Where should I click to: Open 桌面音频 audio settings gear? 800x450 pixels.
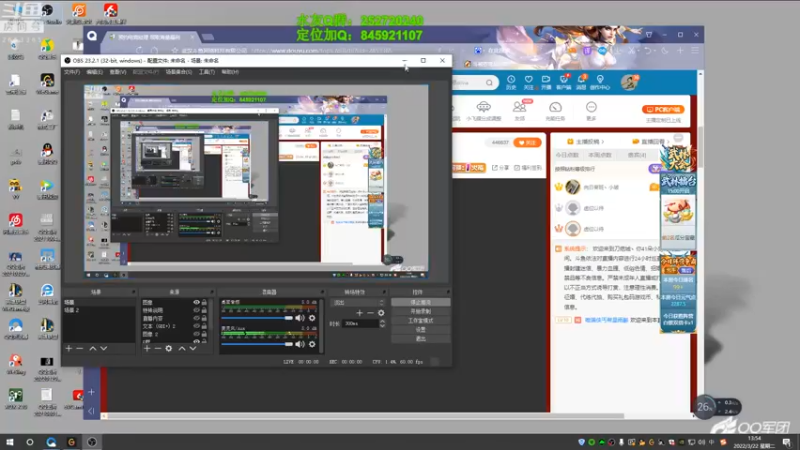click(312, 318)
